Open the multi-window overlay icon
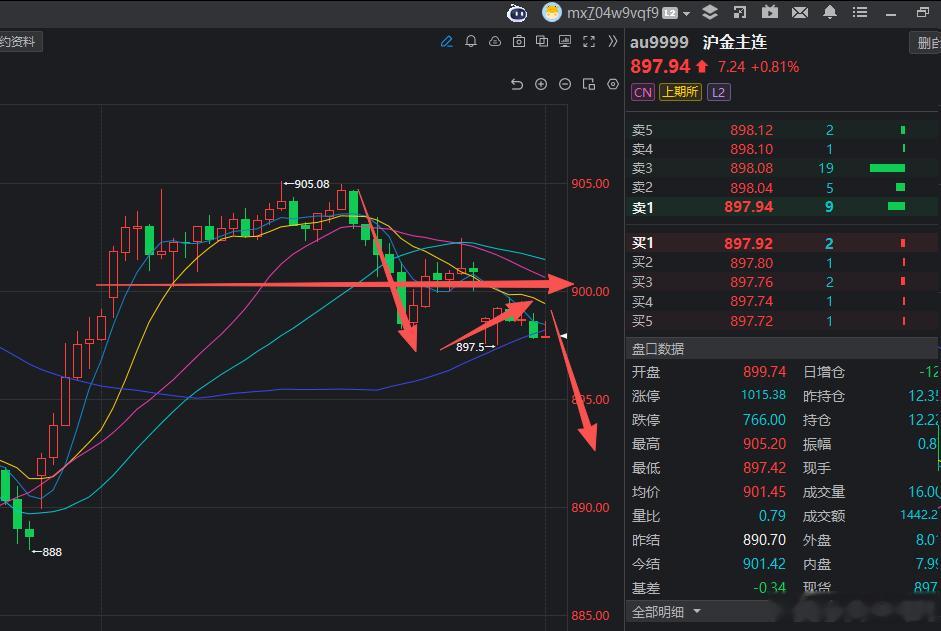Screen dimensions: 941x631 point(542,41)
